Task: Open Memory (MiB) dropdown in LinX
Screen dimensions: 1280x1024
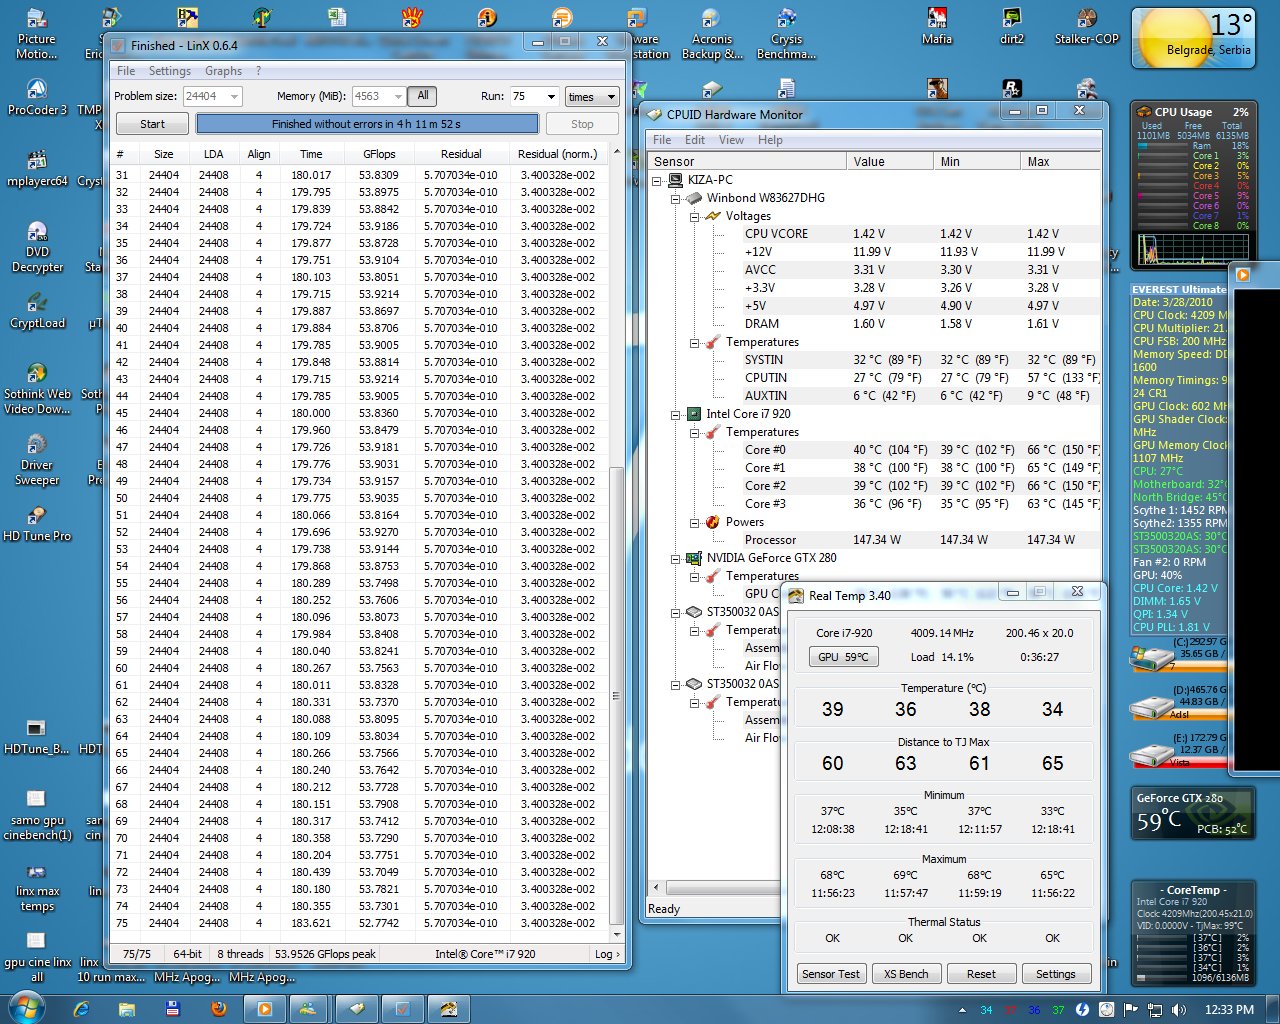Action: [x=398, y=96]
